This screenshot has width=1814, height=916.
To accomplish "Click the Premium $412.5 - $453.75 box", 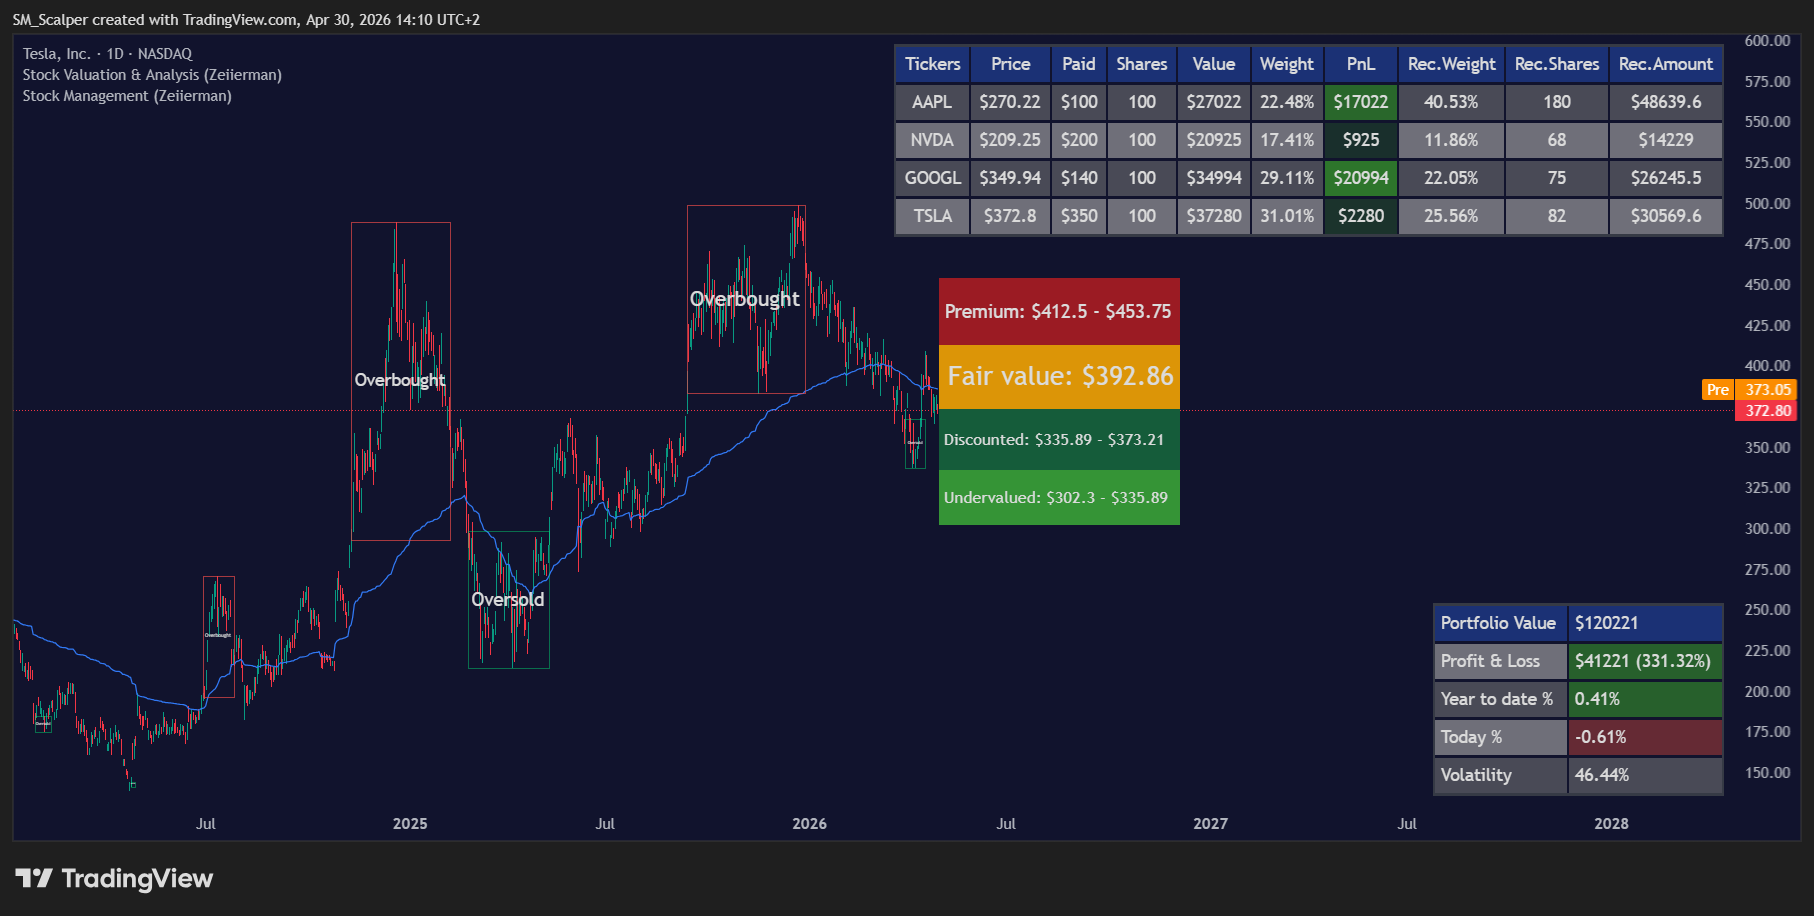I will (x=1059, y=311).
